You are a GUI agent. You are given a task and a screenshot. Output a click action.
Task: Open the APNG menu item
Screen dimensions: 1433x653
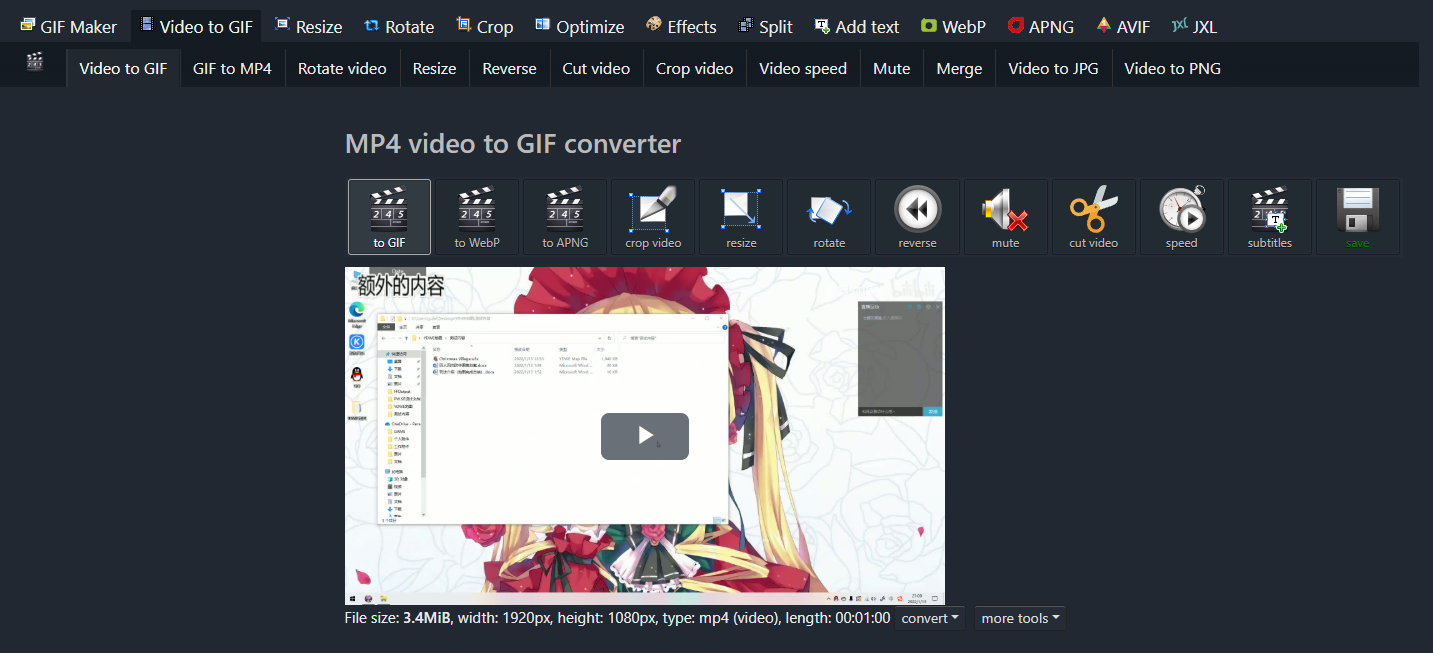1040,27
